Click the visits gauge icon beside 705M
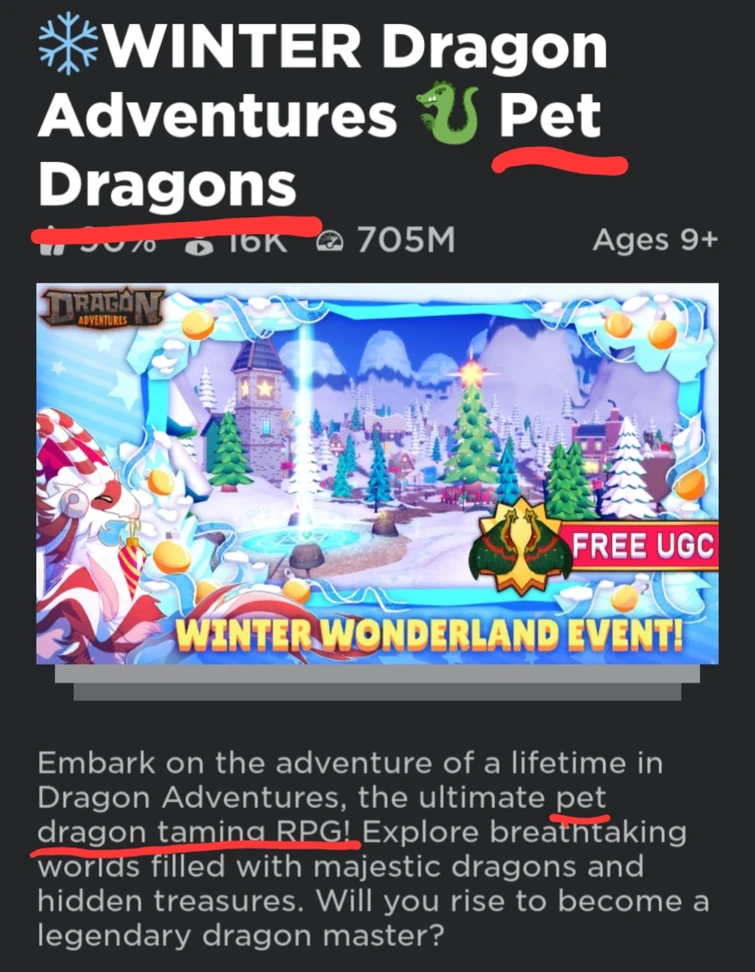Screen dimensions: 755x972 click(330, 241)
